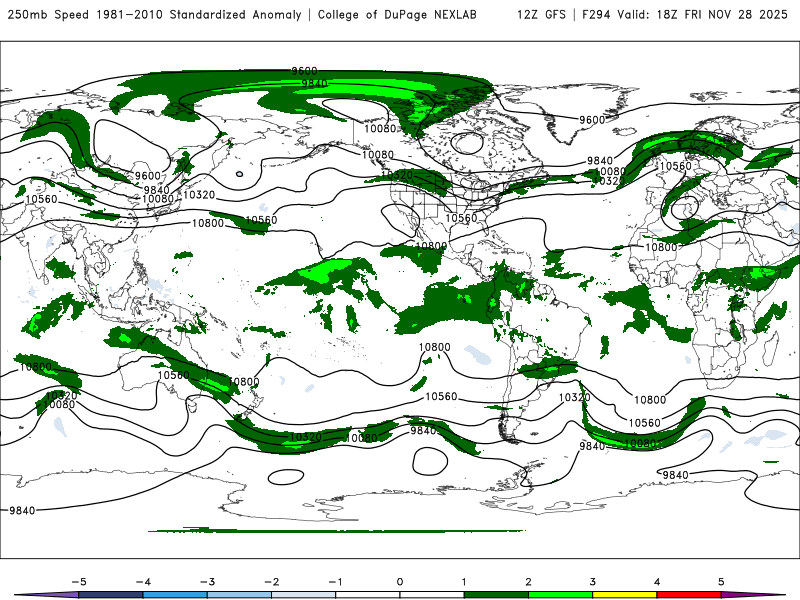Select the dark navy -5 to -4 colorbar segment

click(x=111, y=595)
